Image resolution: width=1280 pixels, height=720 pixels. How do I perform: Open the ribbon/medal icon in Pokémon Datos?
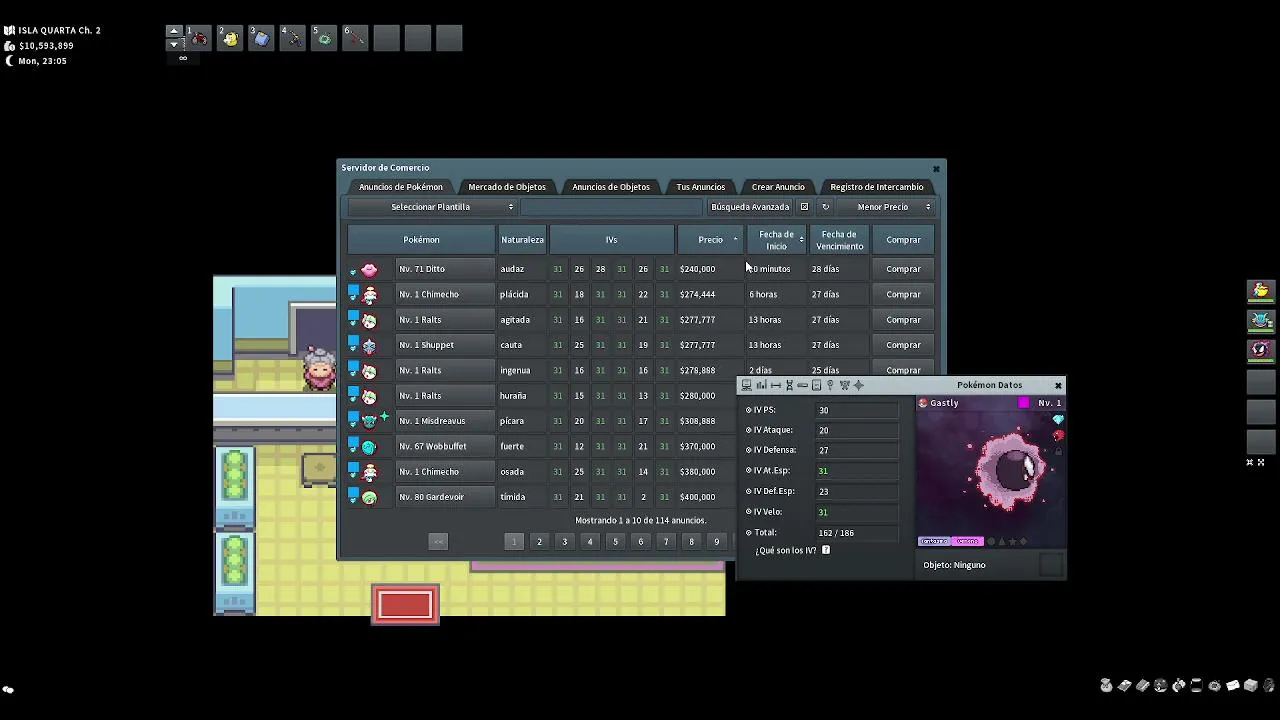point(844,385)
